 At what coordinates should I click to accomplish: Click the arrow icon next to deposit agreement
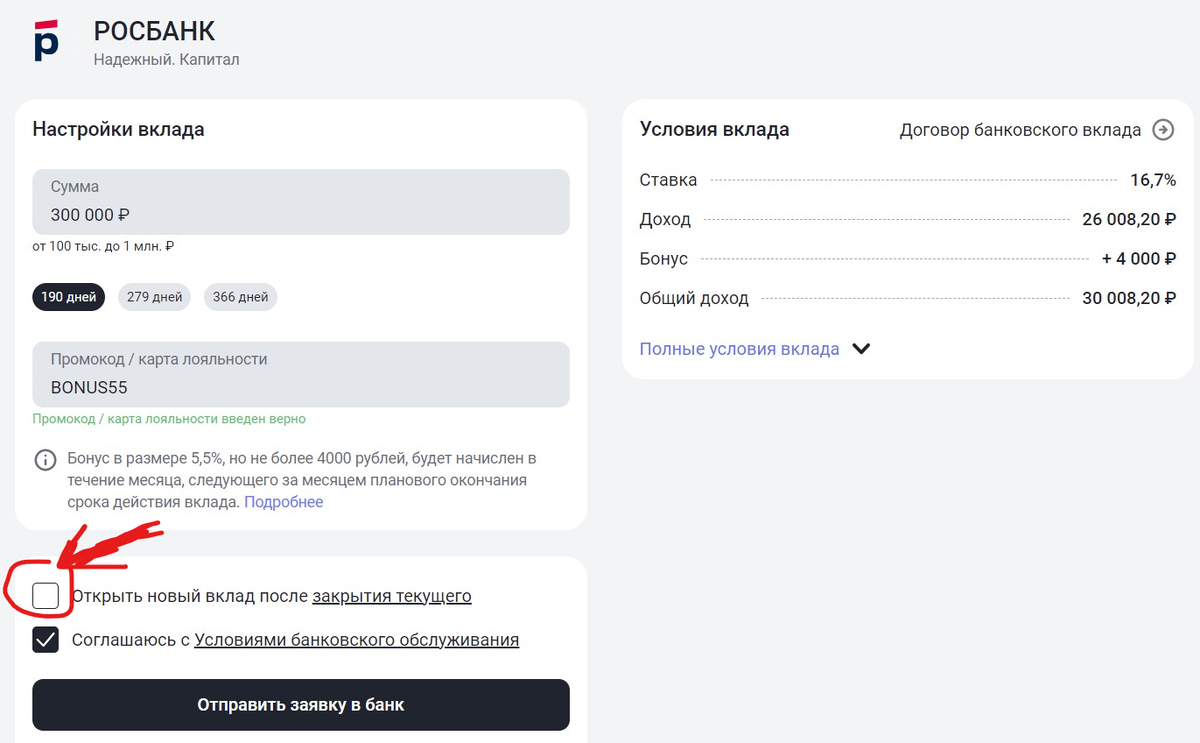pos(1163,130)
